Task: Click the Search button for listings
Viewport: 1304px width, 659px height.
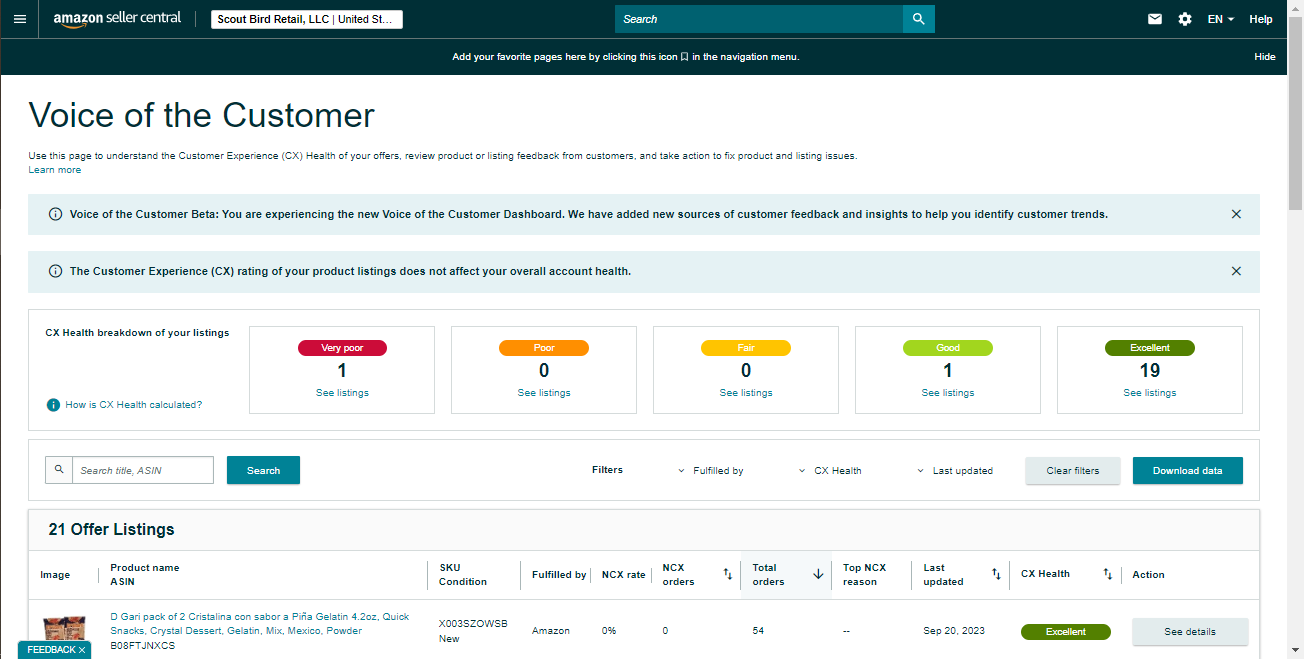Action: (263, 470)
